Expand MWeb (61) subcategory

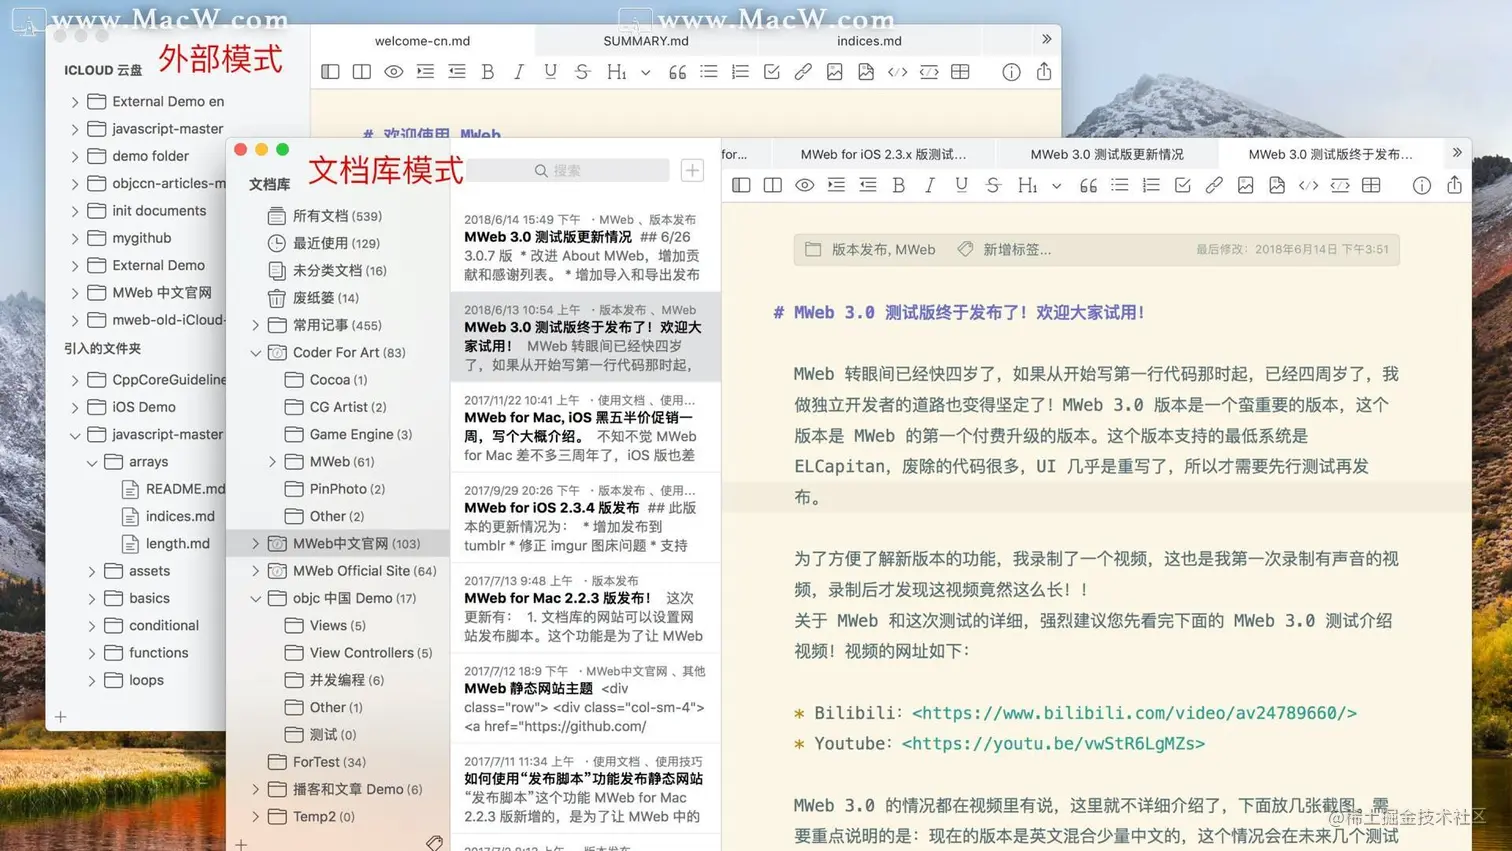(272, 462)
